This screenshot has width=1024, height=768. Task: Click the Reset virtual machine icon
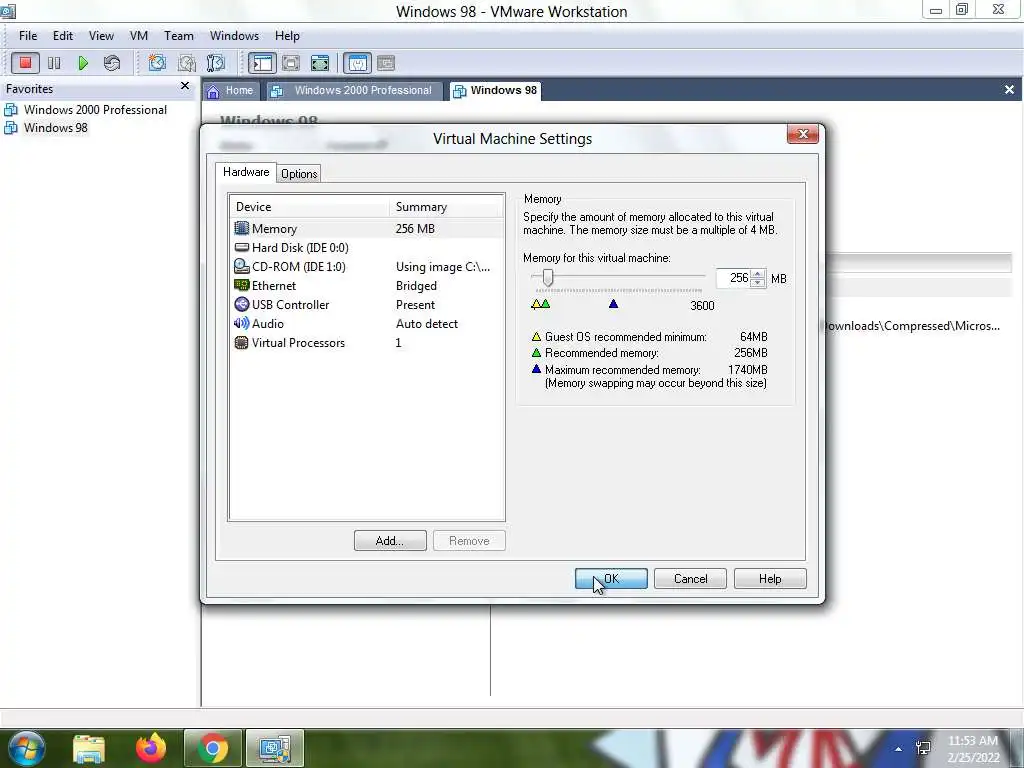112,63
